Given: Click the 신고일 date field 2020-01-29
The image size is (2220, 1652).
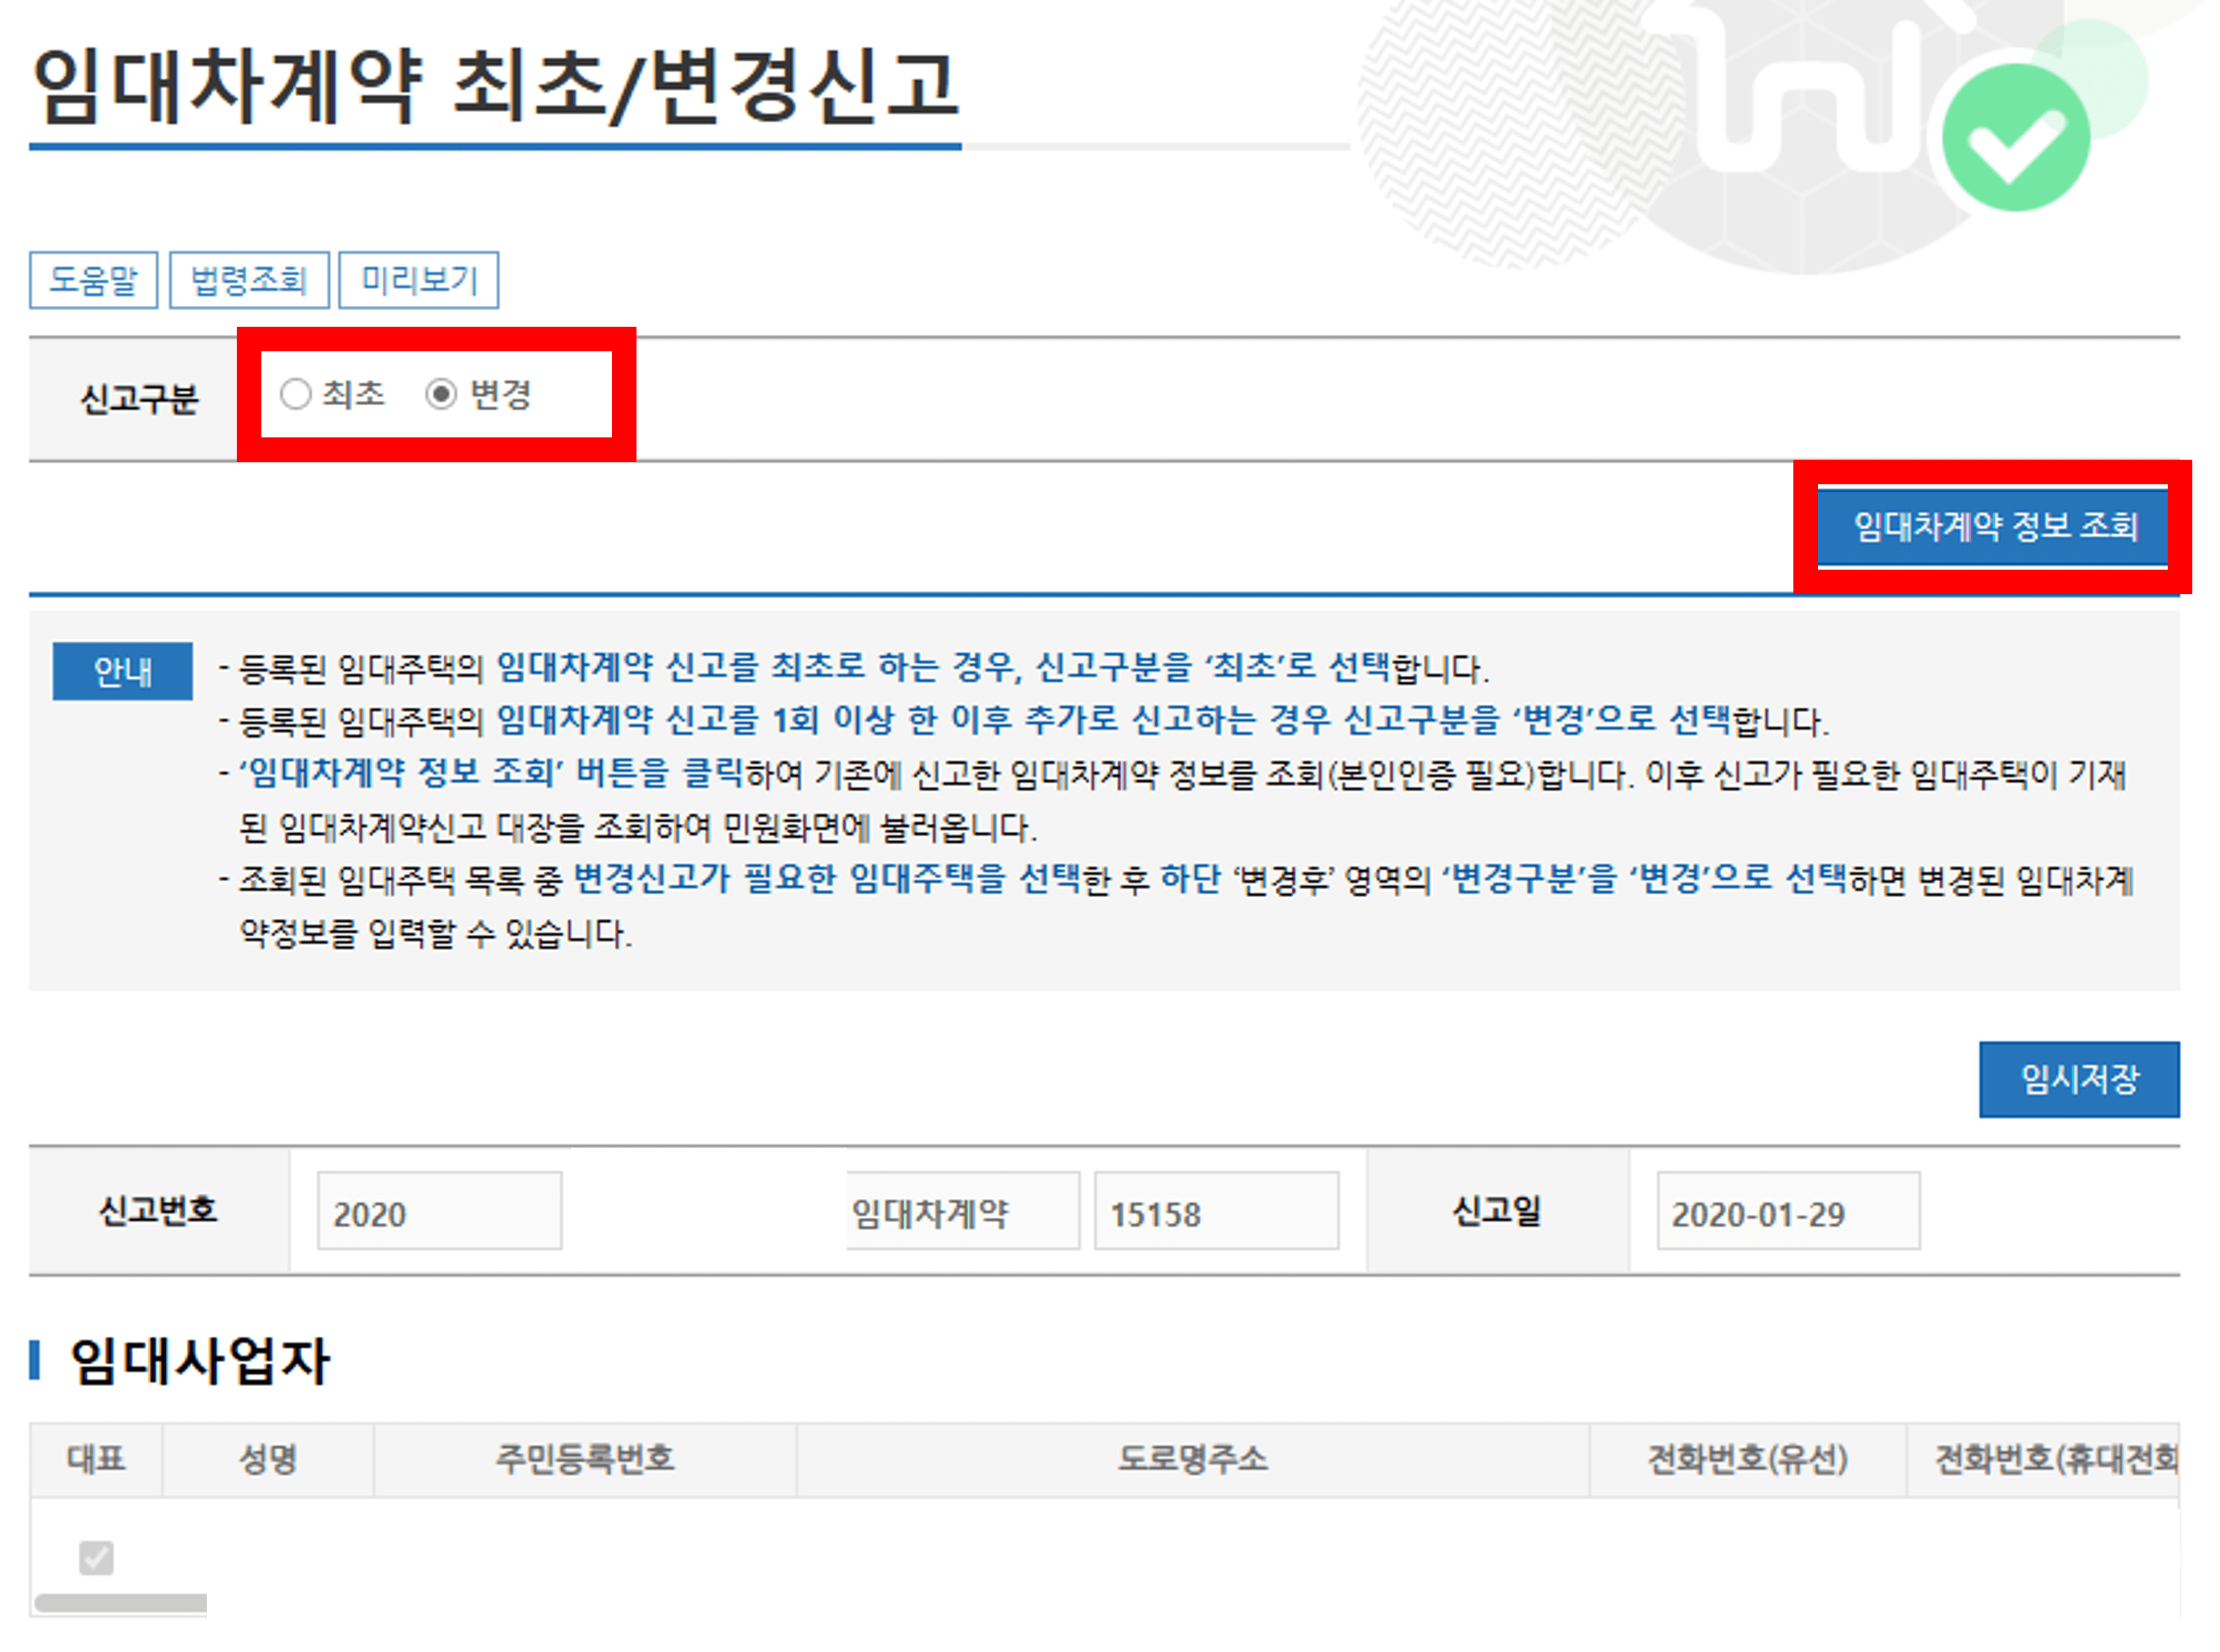Looking at the screenshot, I should click(x=1787, y=1212).
